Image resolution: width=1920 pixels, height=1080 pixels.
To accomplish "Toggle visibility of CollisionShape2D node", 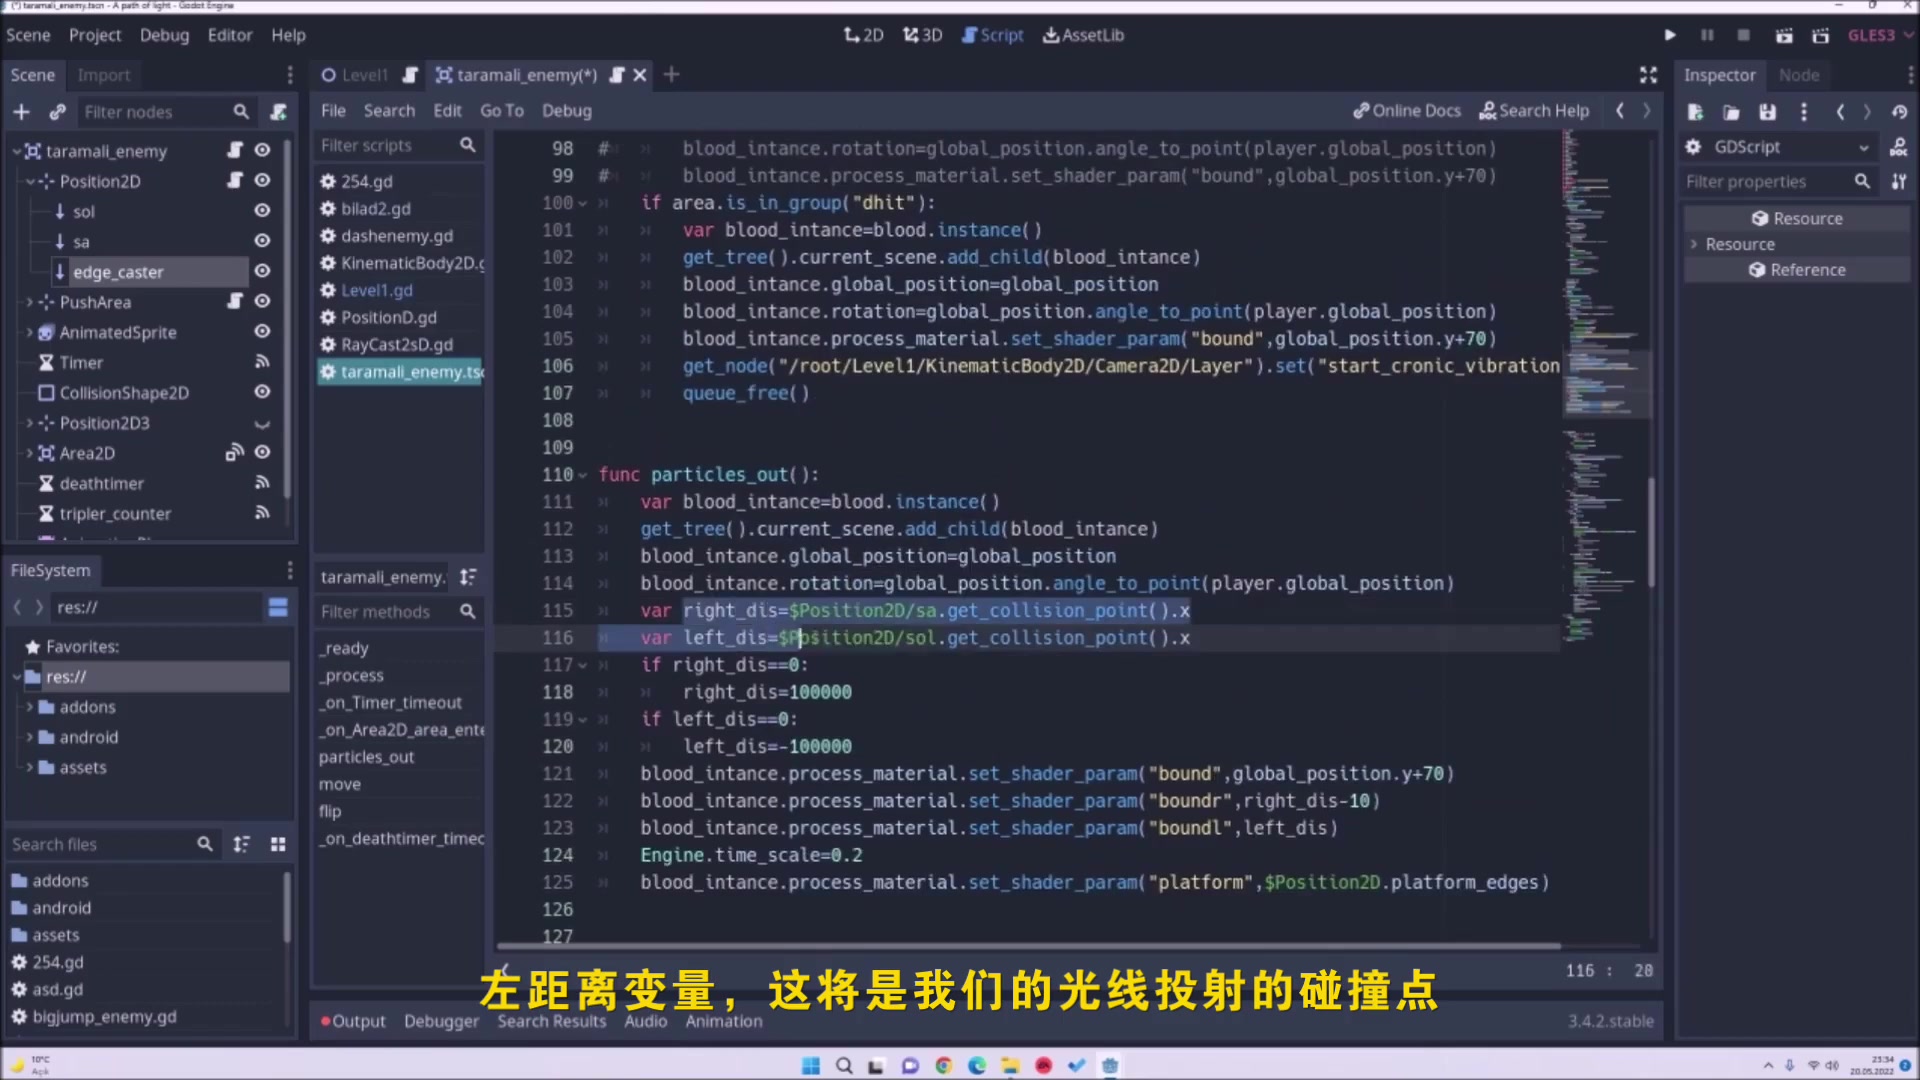I will click(262, 392).
